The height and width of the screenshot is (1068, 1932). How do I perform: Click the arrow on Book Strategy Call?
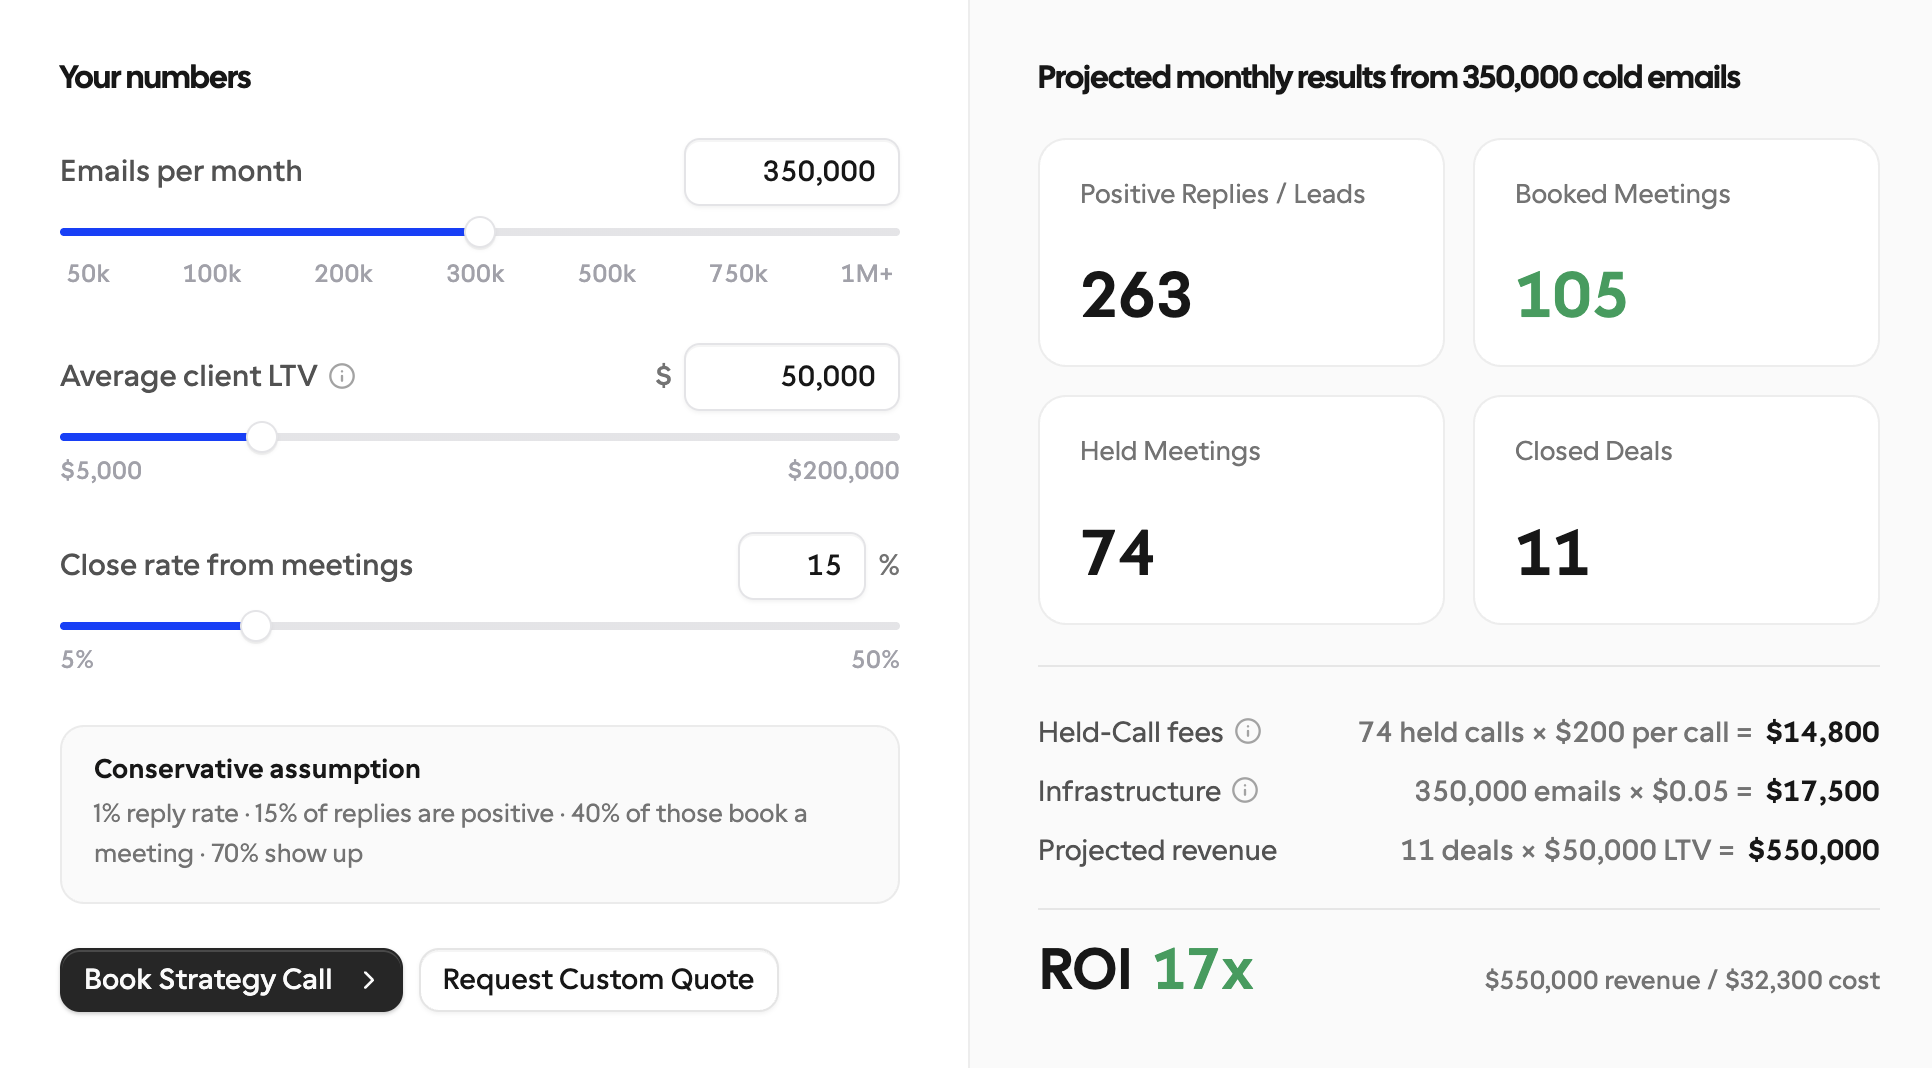[x=369, y=980]
